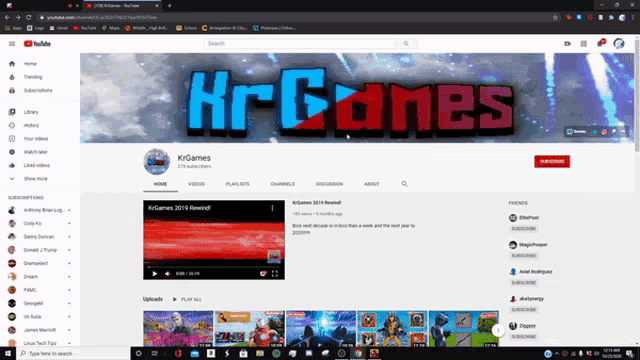Open the account avatar menu
The image size is (640, 360).
pos(619,43)
